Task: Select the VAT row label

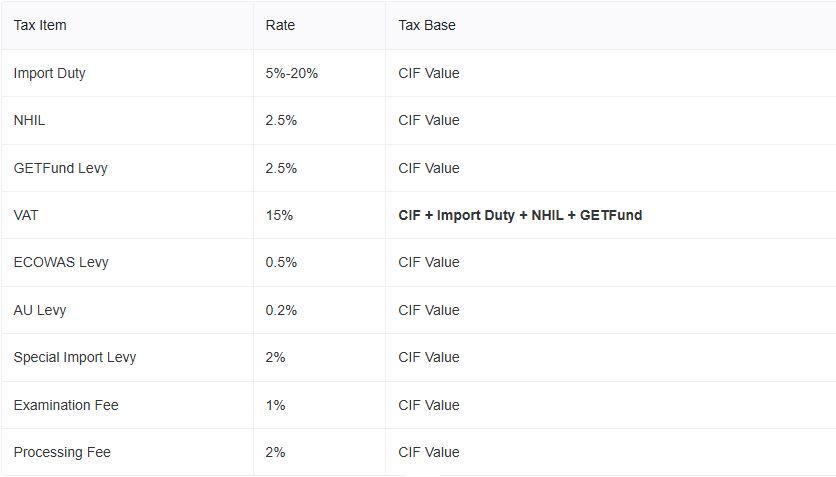Action: click(26, 215)
